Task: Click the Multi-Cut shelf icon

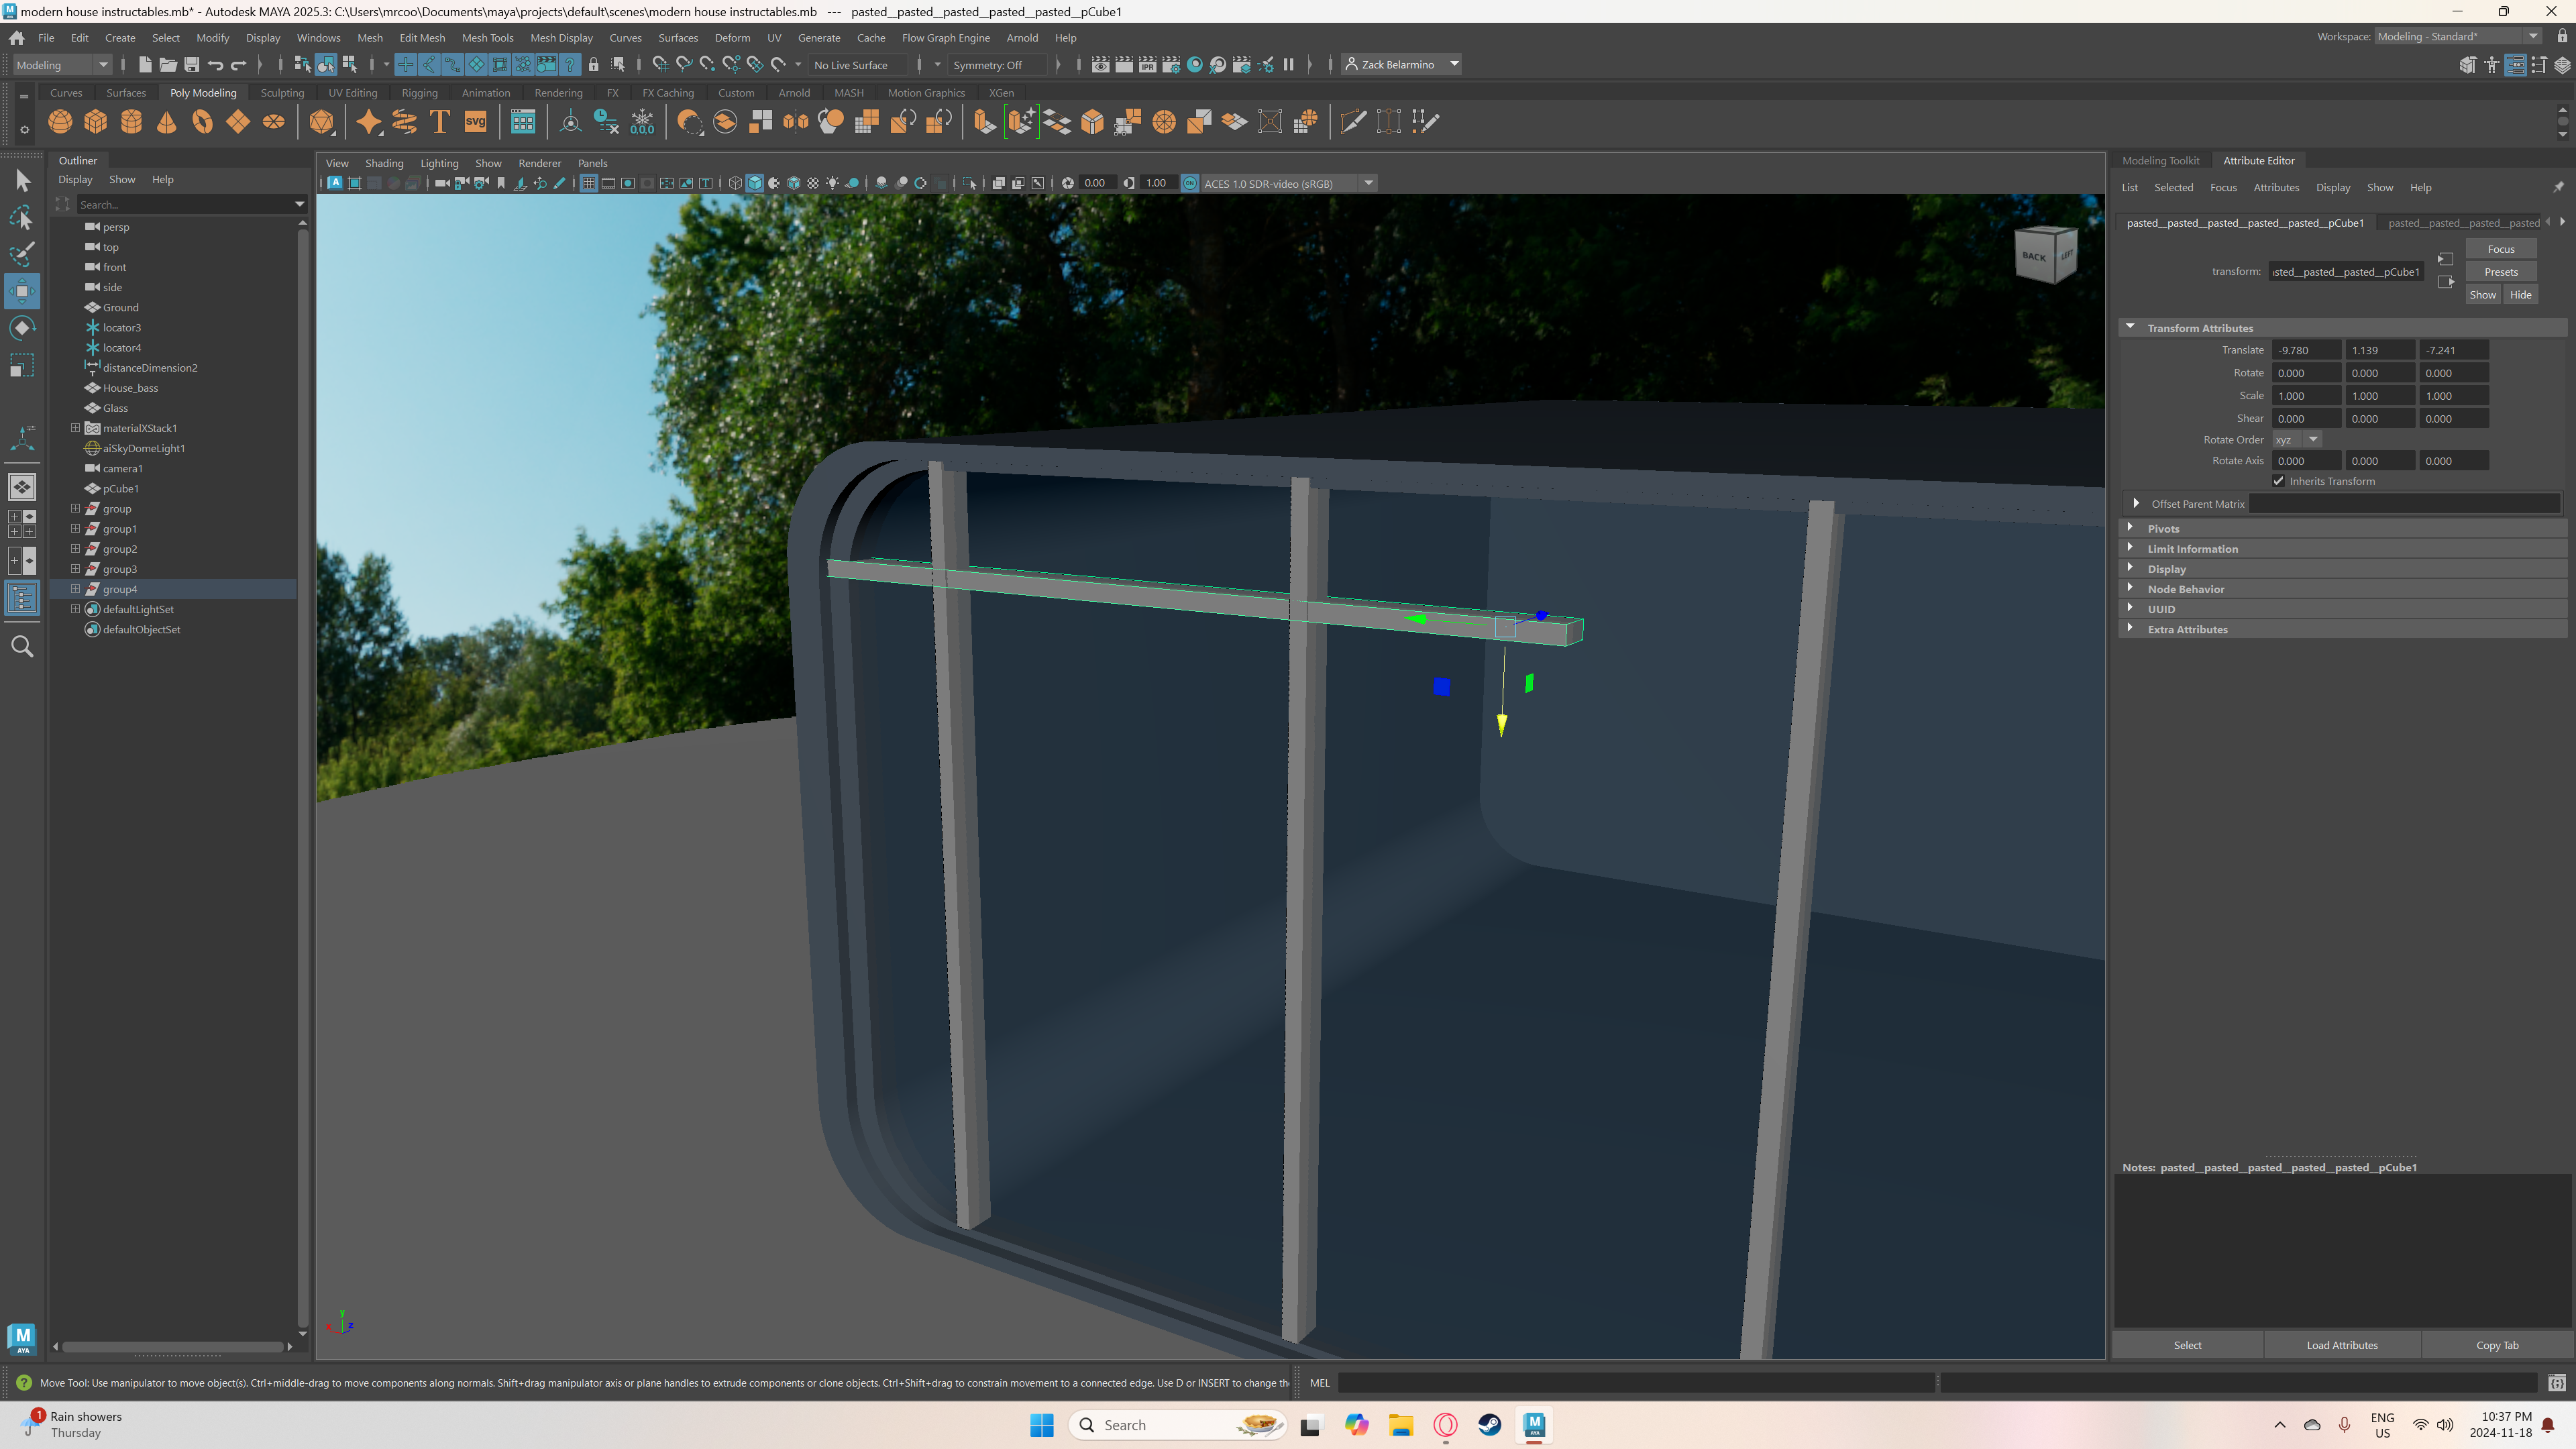Action: pyautogui.click(x=1353, y=122)
